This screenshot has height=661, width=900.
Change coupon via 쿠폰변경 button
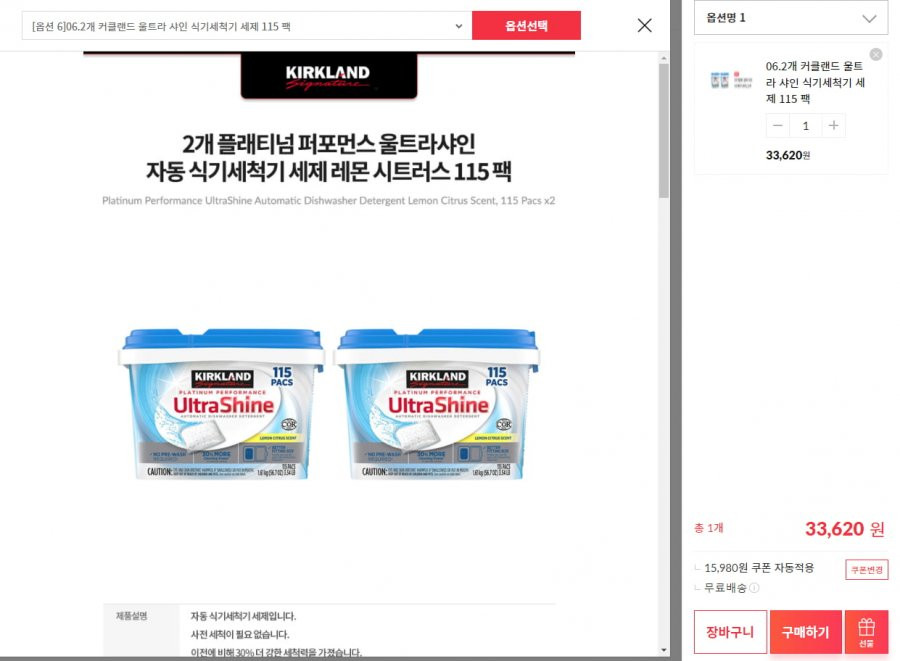point(867,570)
